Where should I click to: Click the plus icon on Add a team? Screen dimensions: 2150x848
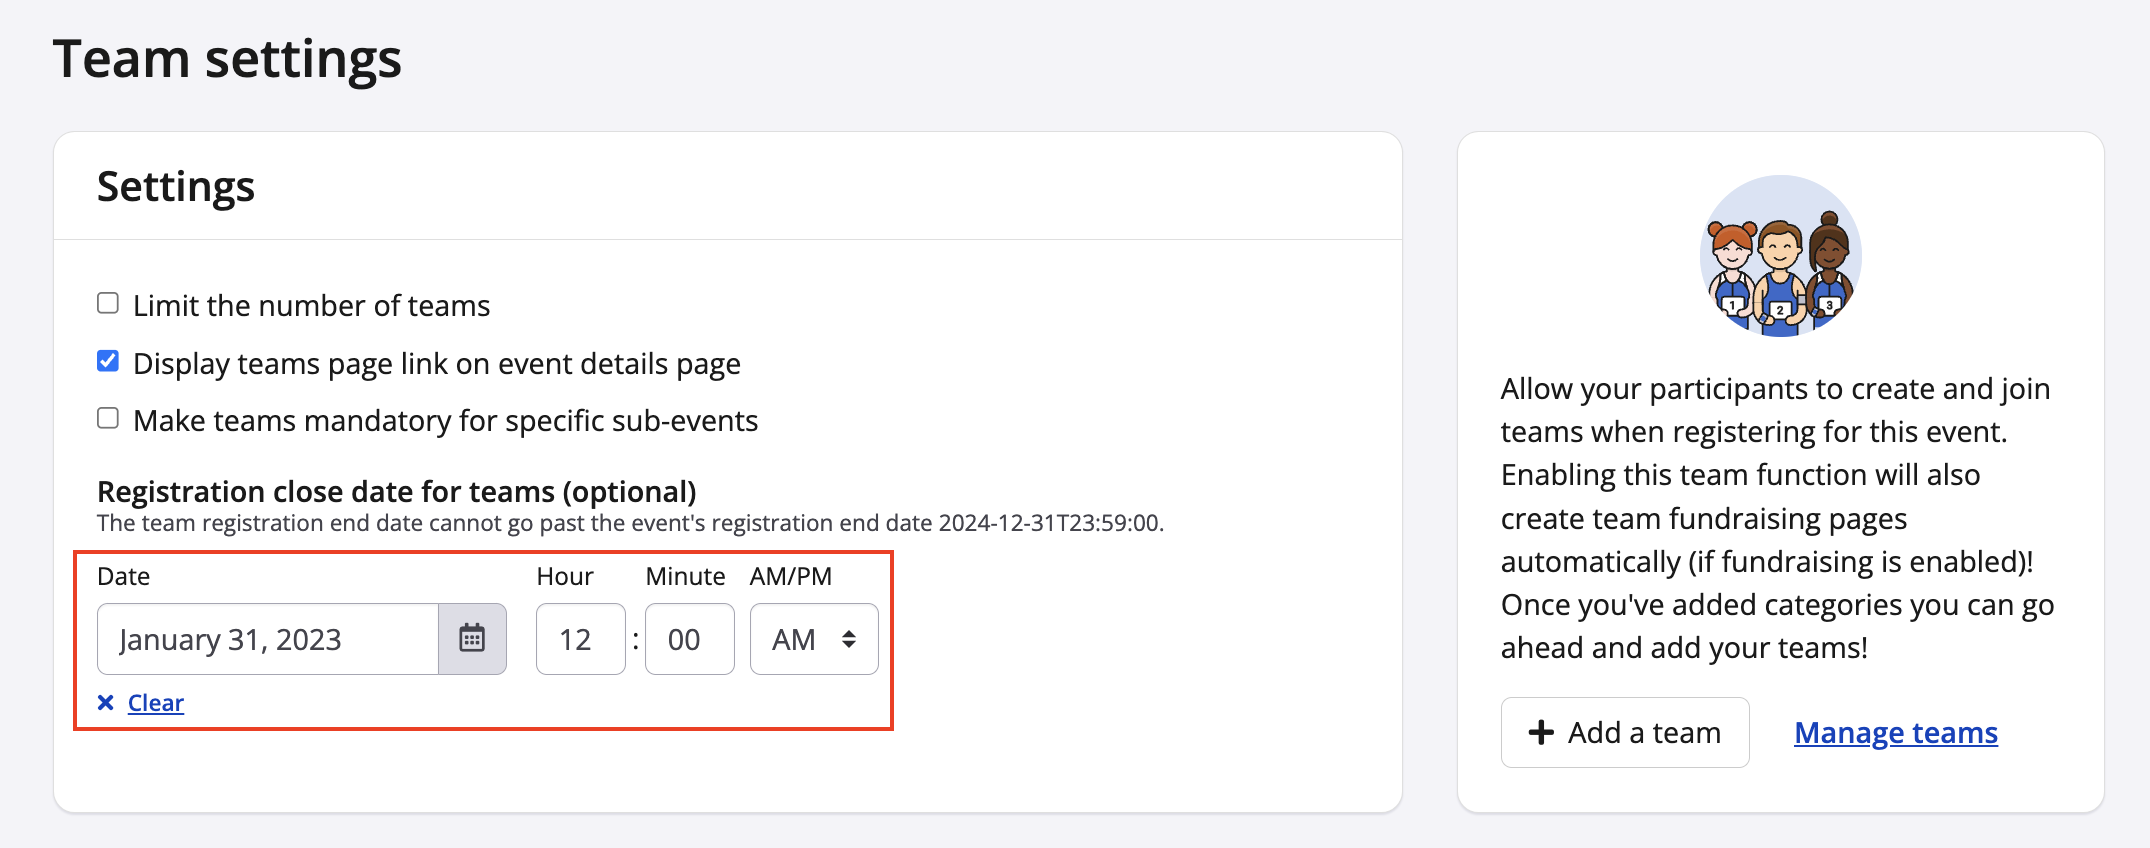pos(1541,733)
